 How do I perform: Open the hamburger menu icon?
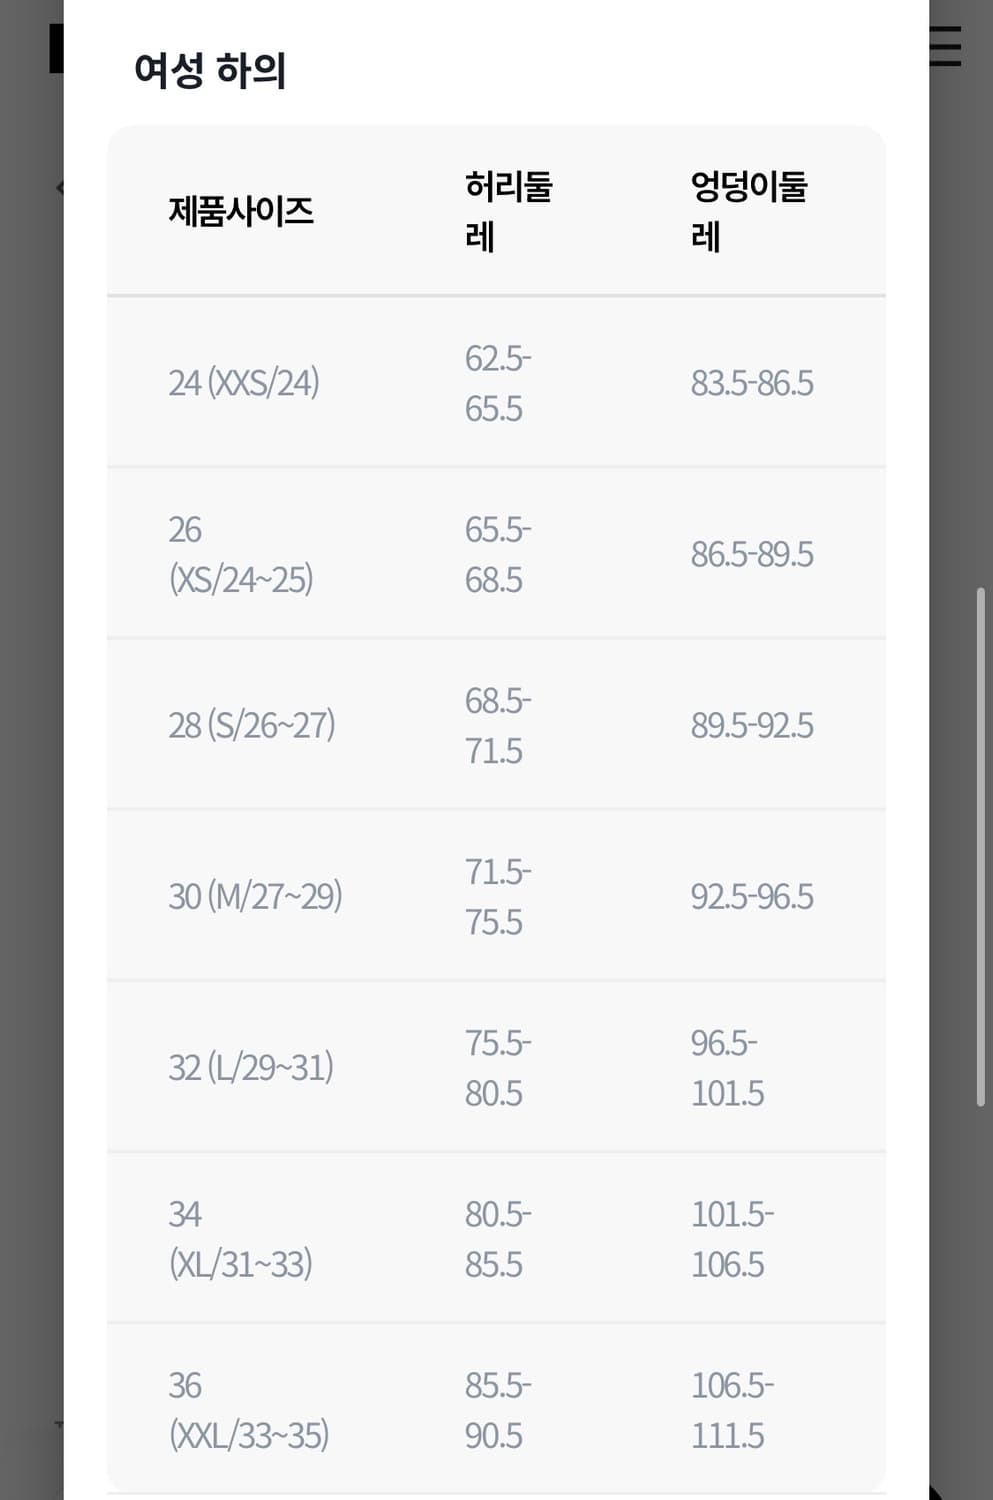946,46
